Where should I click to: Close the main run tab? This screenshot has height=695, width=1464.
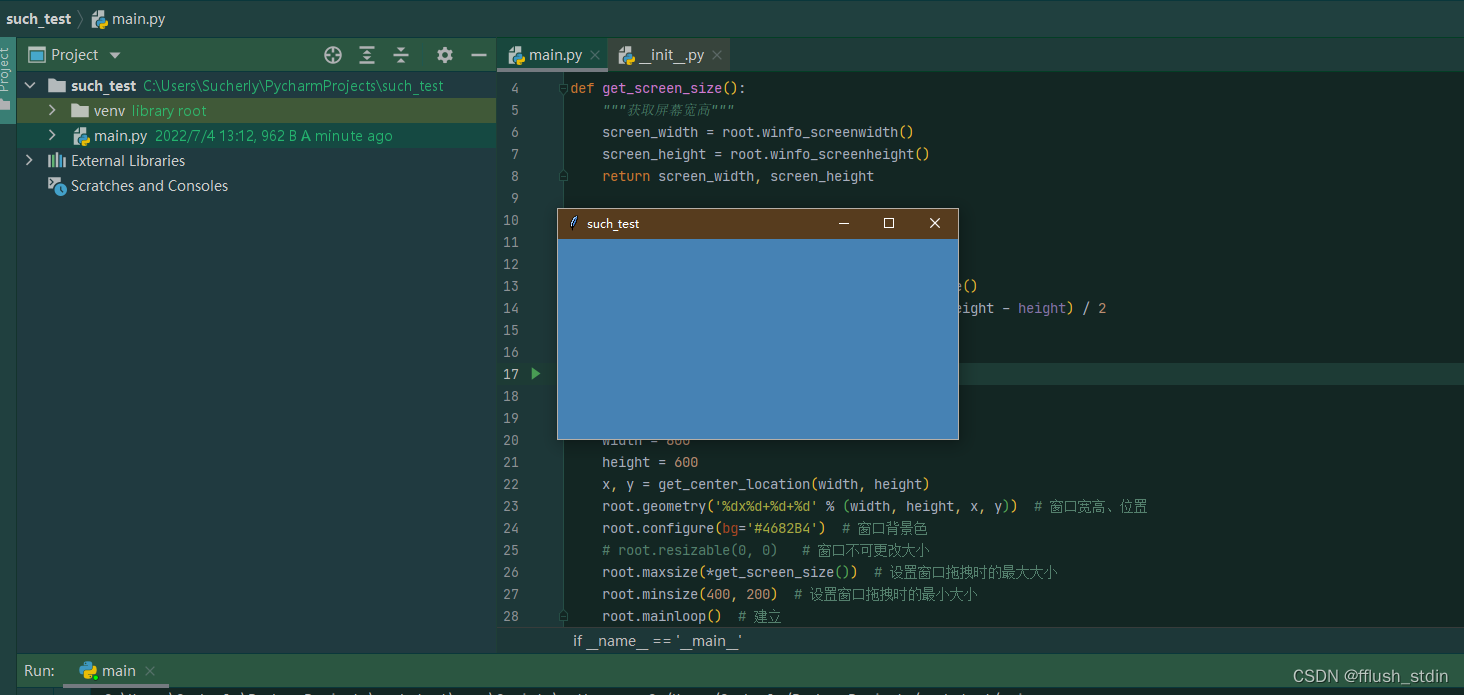coord(150,671)
